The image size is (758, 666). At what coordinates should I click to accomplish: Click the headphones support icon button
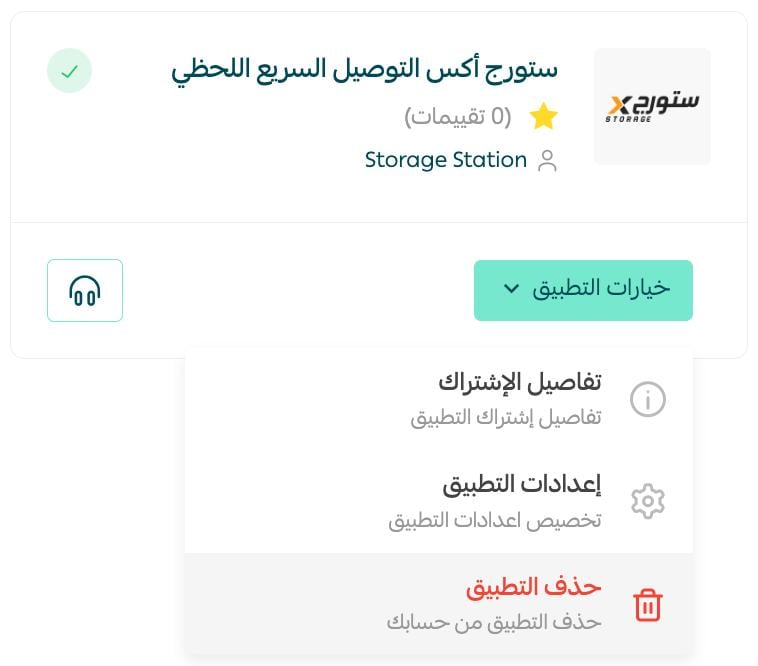tap(85, 290)
